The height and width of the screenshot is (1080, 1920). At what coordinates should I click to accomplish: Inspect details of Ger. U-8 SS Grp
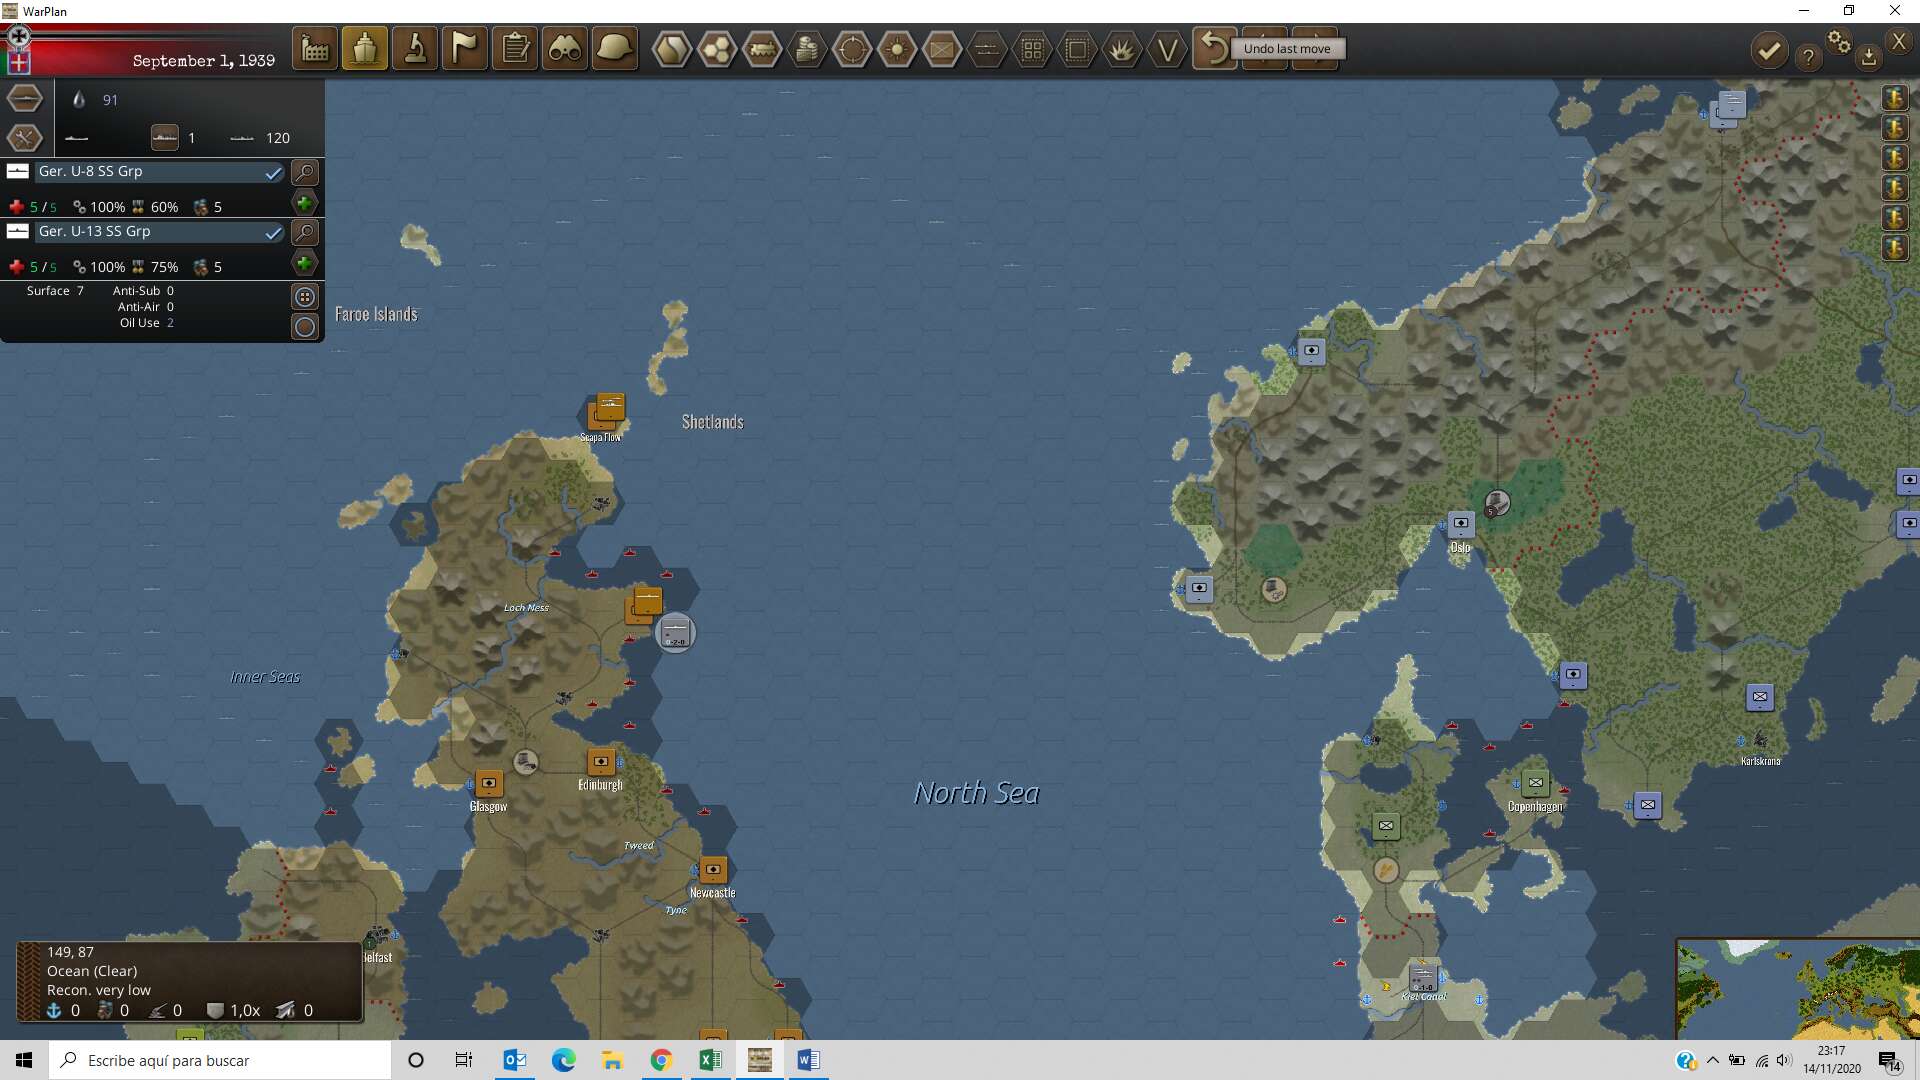(x=305, y=173)
